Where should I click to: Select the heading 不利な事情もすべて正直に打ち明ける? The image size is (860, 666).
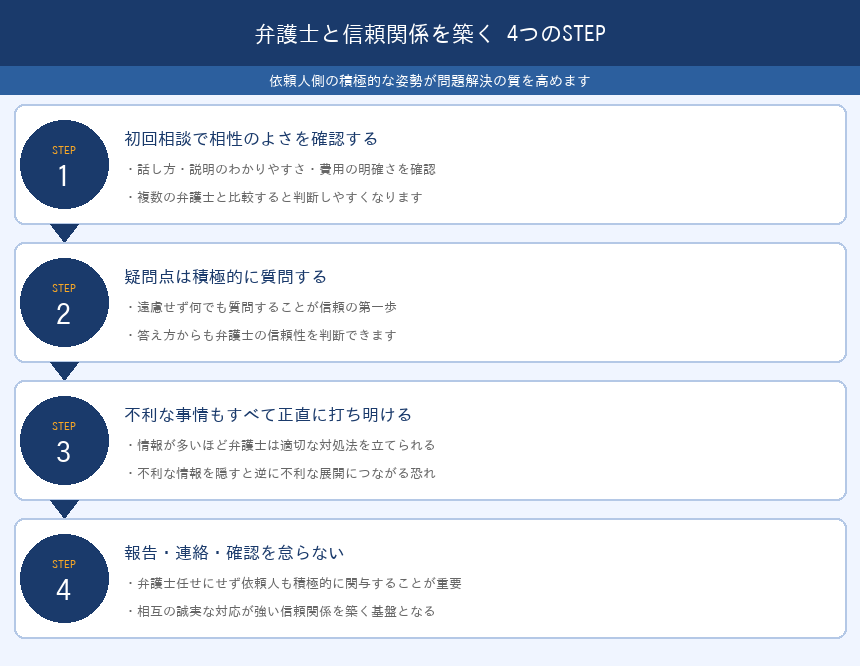coord(268,414)
